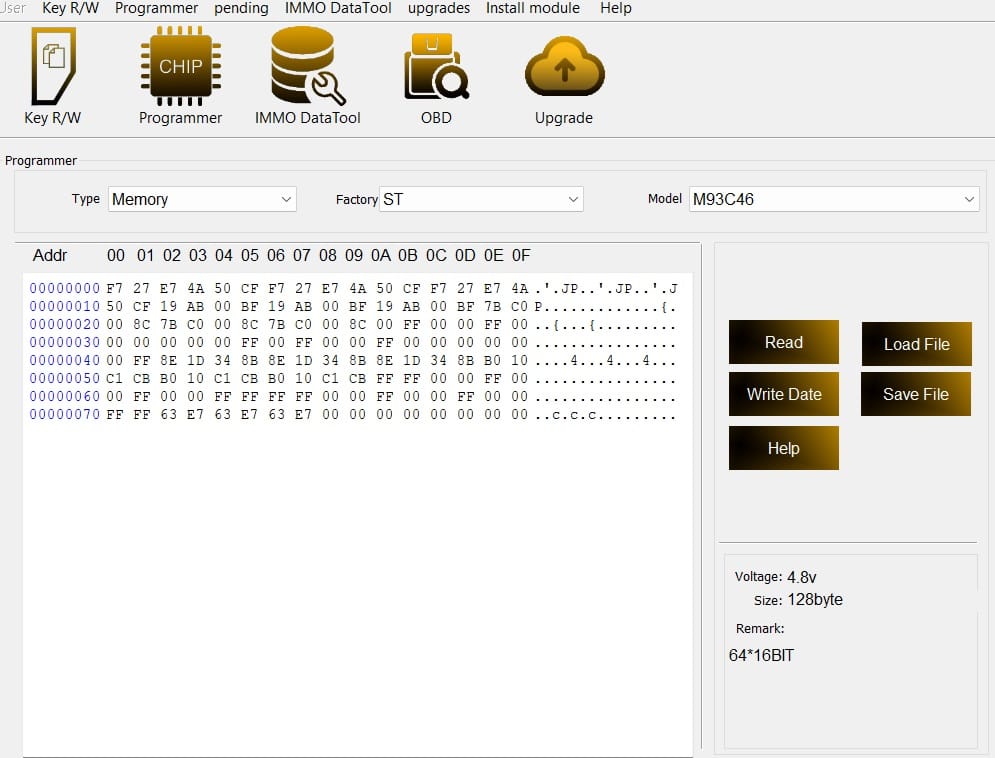This screenshot has width=995, height=758.
Task: Open the IMMO DataTool database icon
Action: click(306, 68)
